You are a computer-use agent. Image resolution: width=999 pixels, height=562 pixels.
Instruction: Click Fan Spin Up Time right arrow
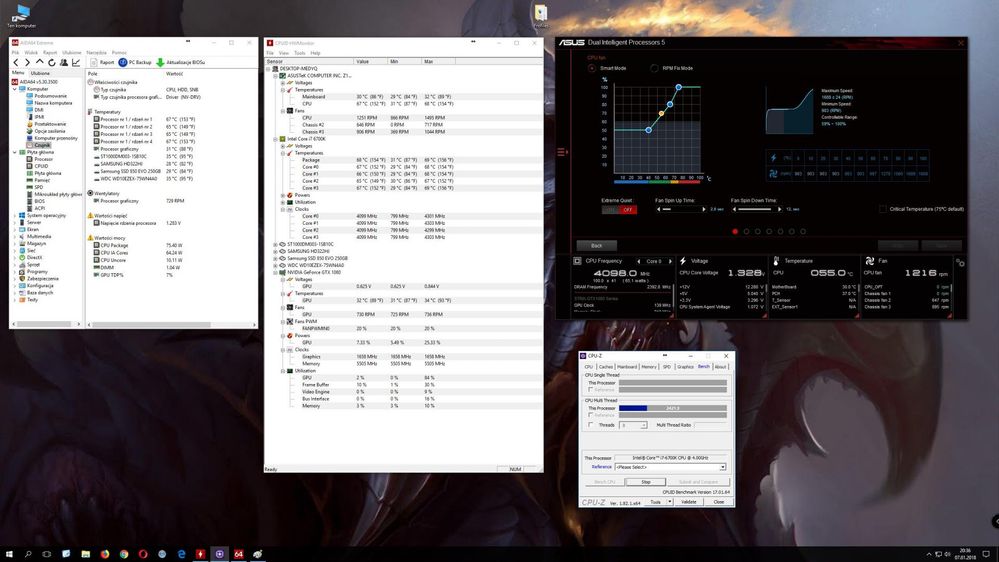pyautogui.click(x=704, y=209)
